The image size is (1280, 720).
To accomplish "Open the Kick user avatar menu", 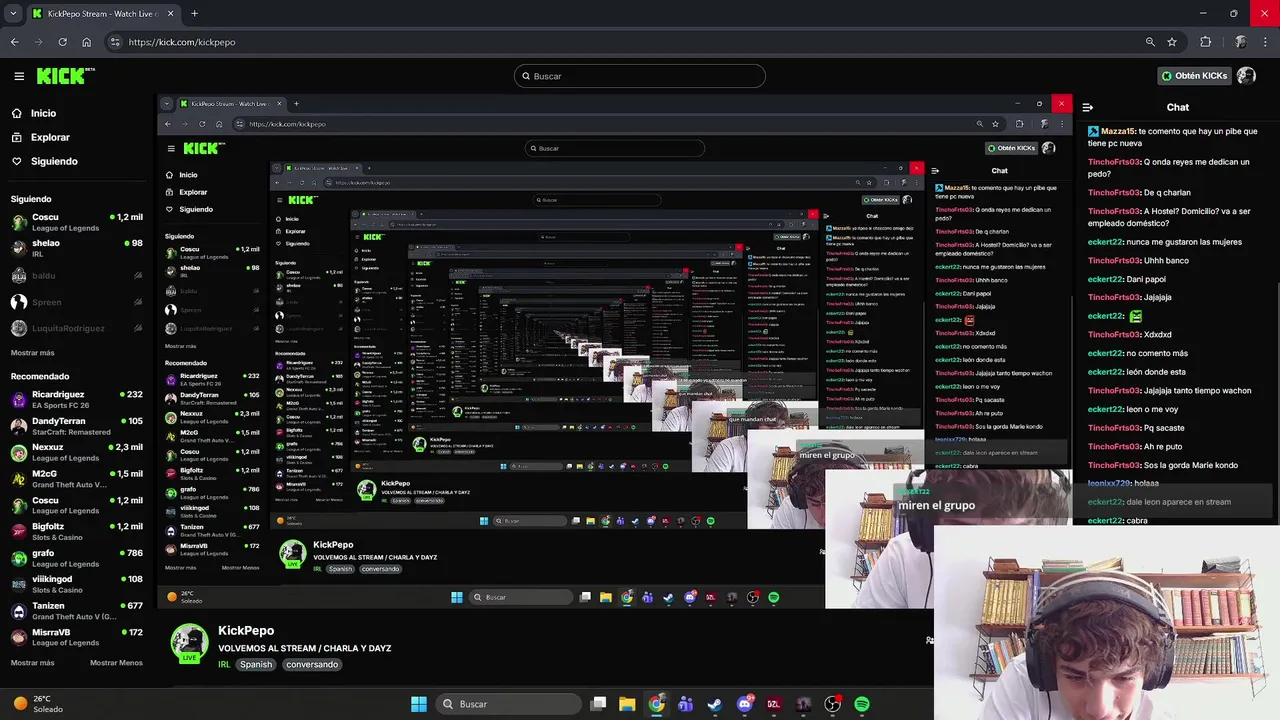I will coord(1246,76).
